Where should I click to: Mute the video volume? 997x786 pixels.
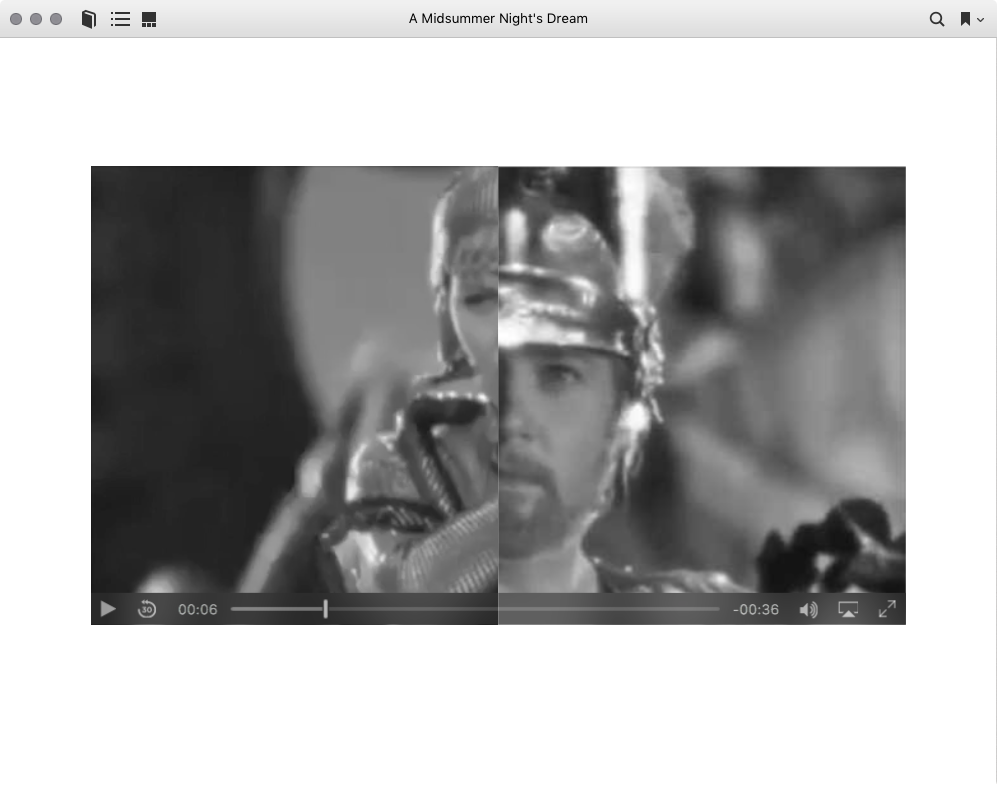coord(809,610)
